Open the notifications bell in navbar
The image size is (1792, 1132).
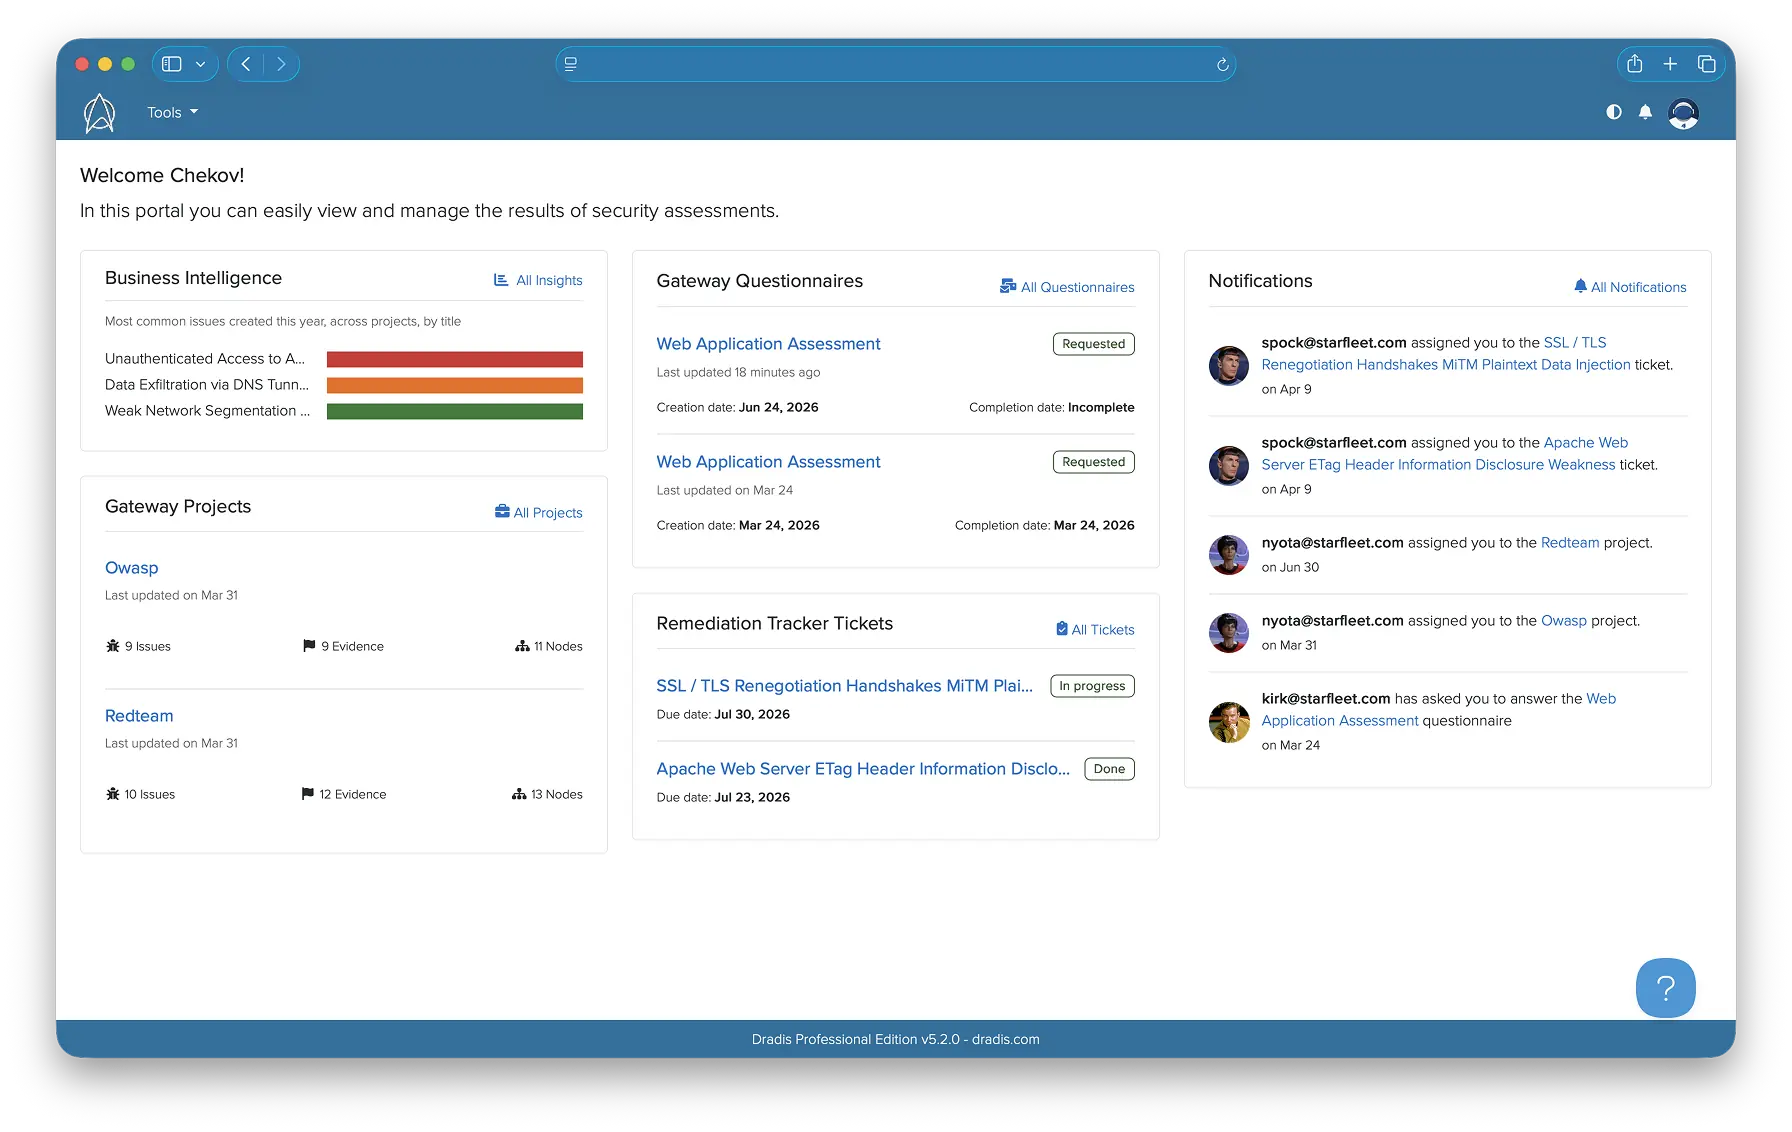(x=1645, y=112)
